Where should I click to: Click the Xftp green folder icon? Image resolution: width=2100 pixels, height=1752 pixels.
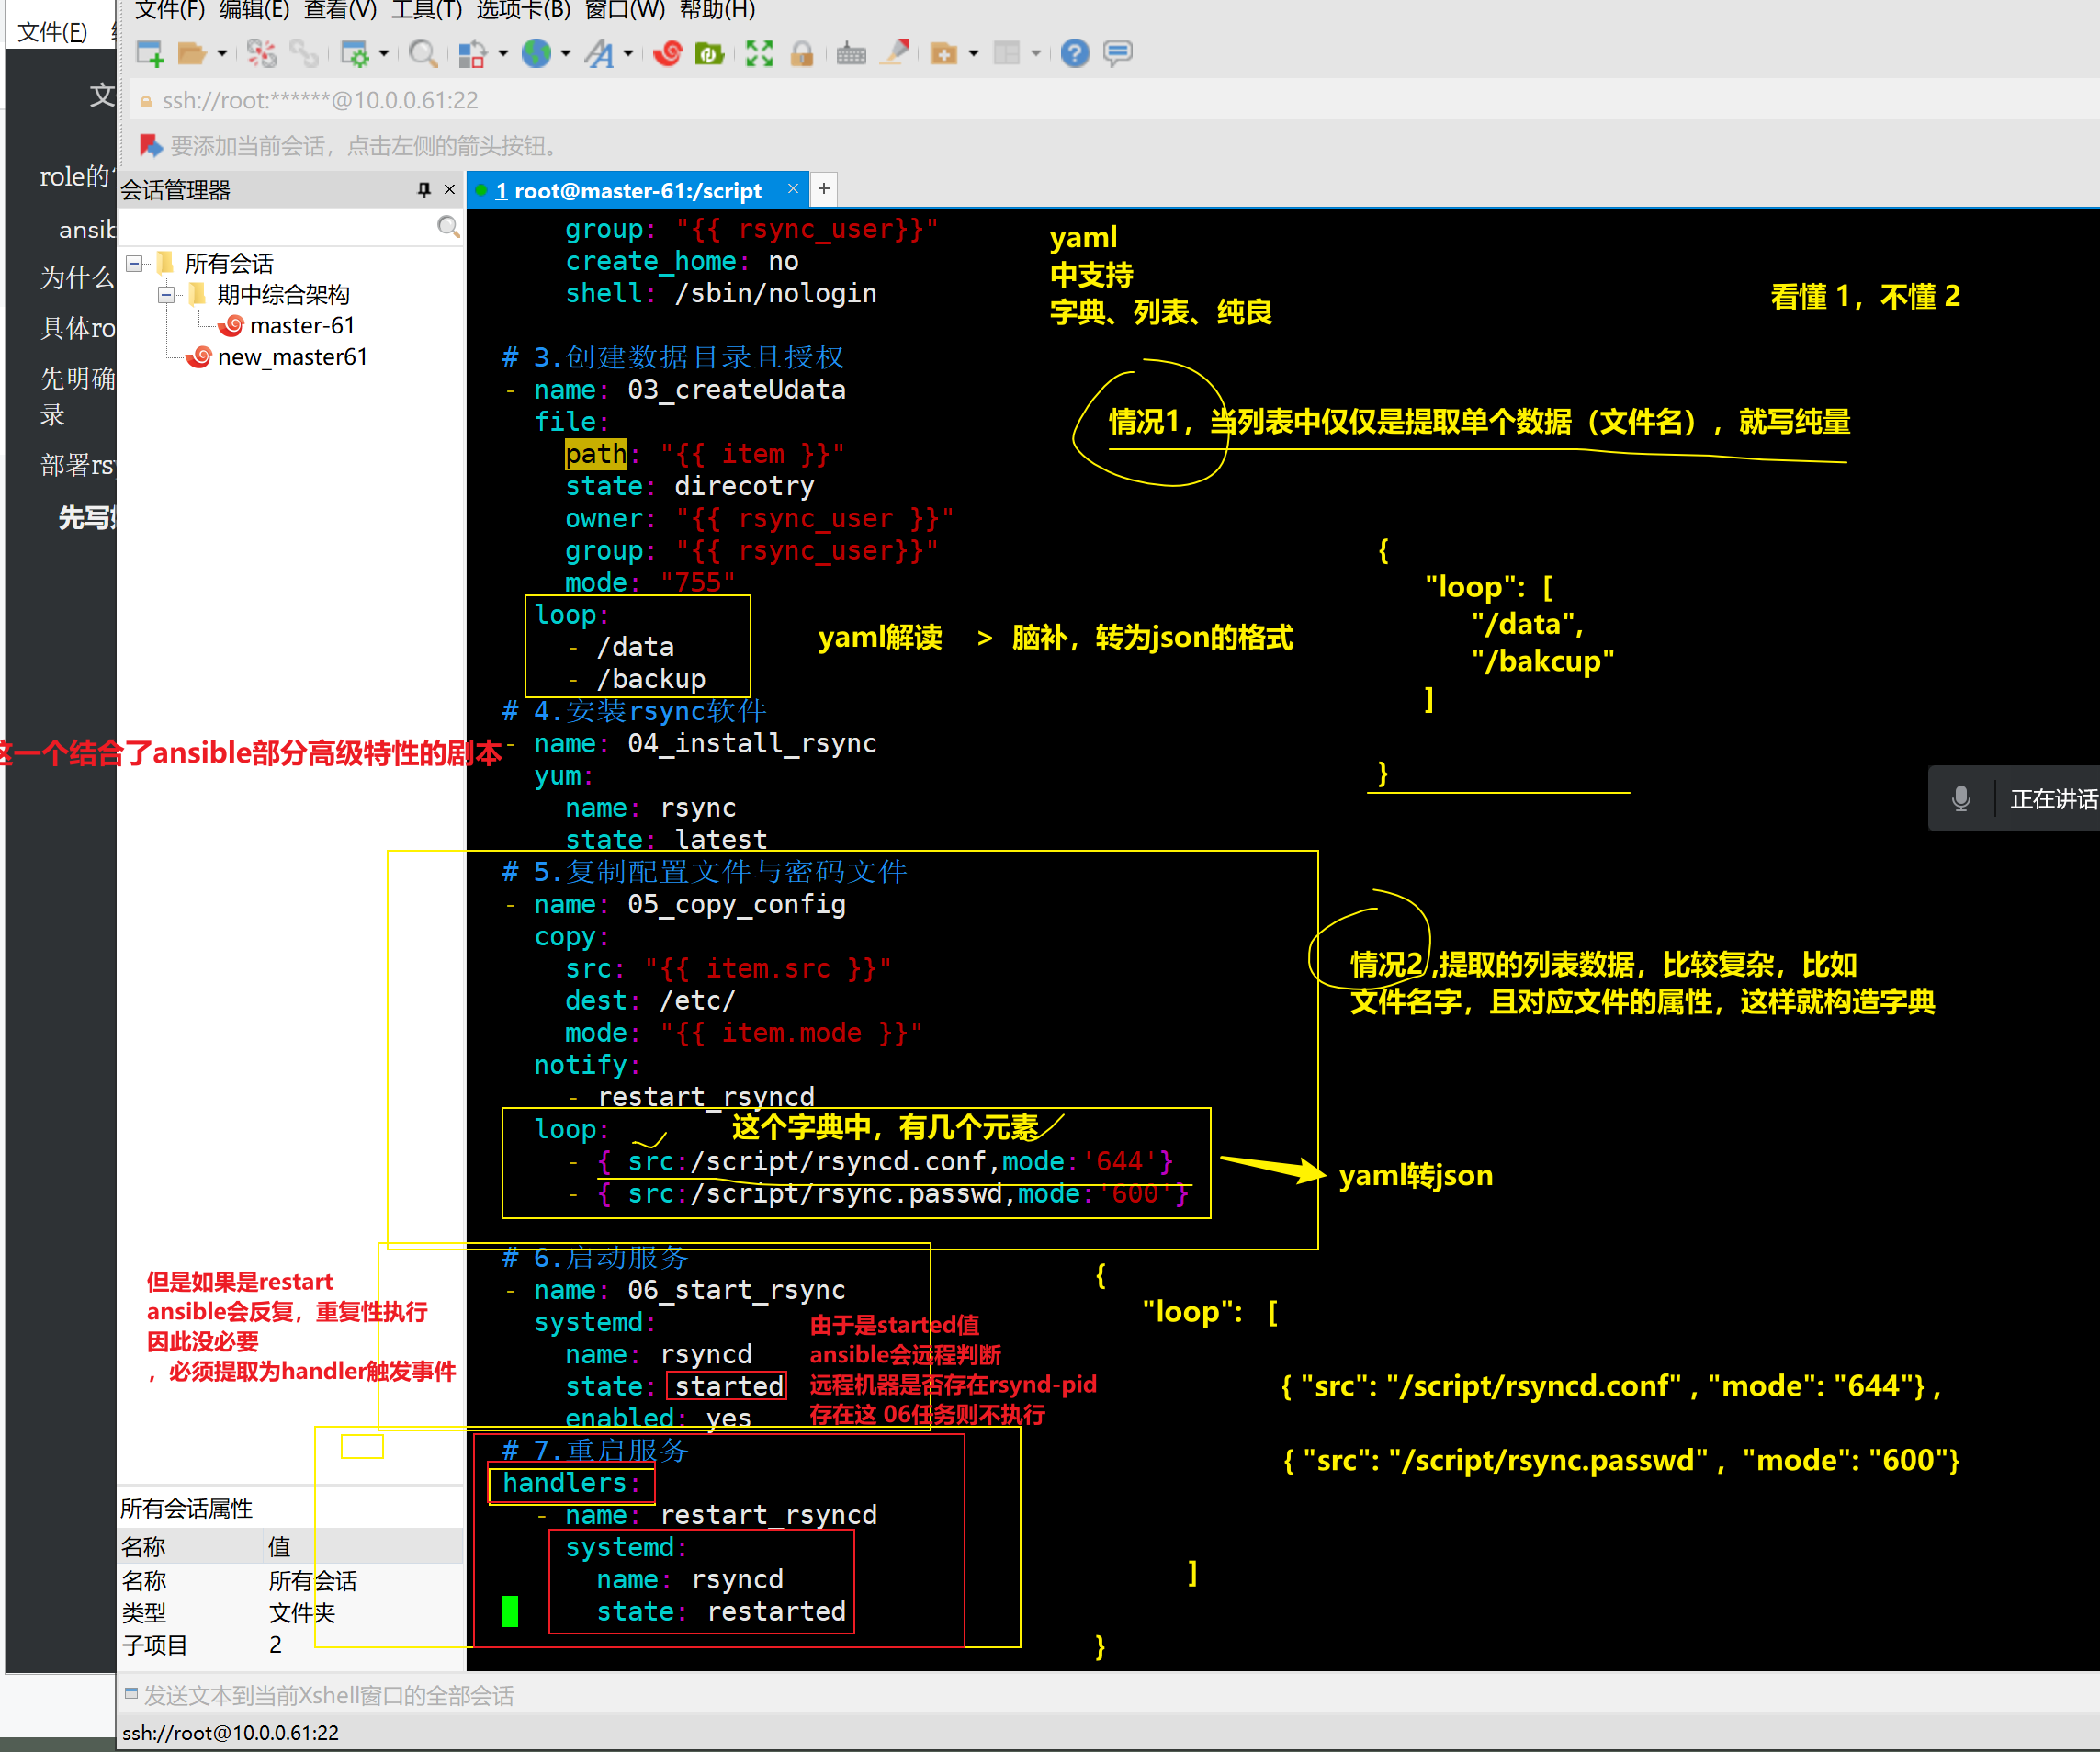point(709,53)
